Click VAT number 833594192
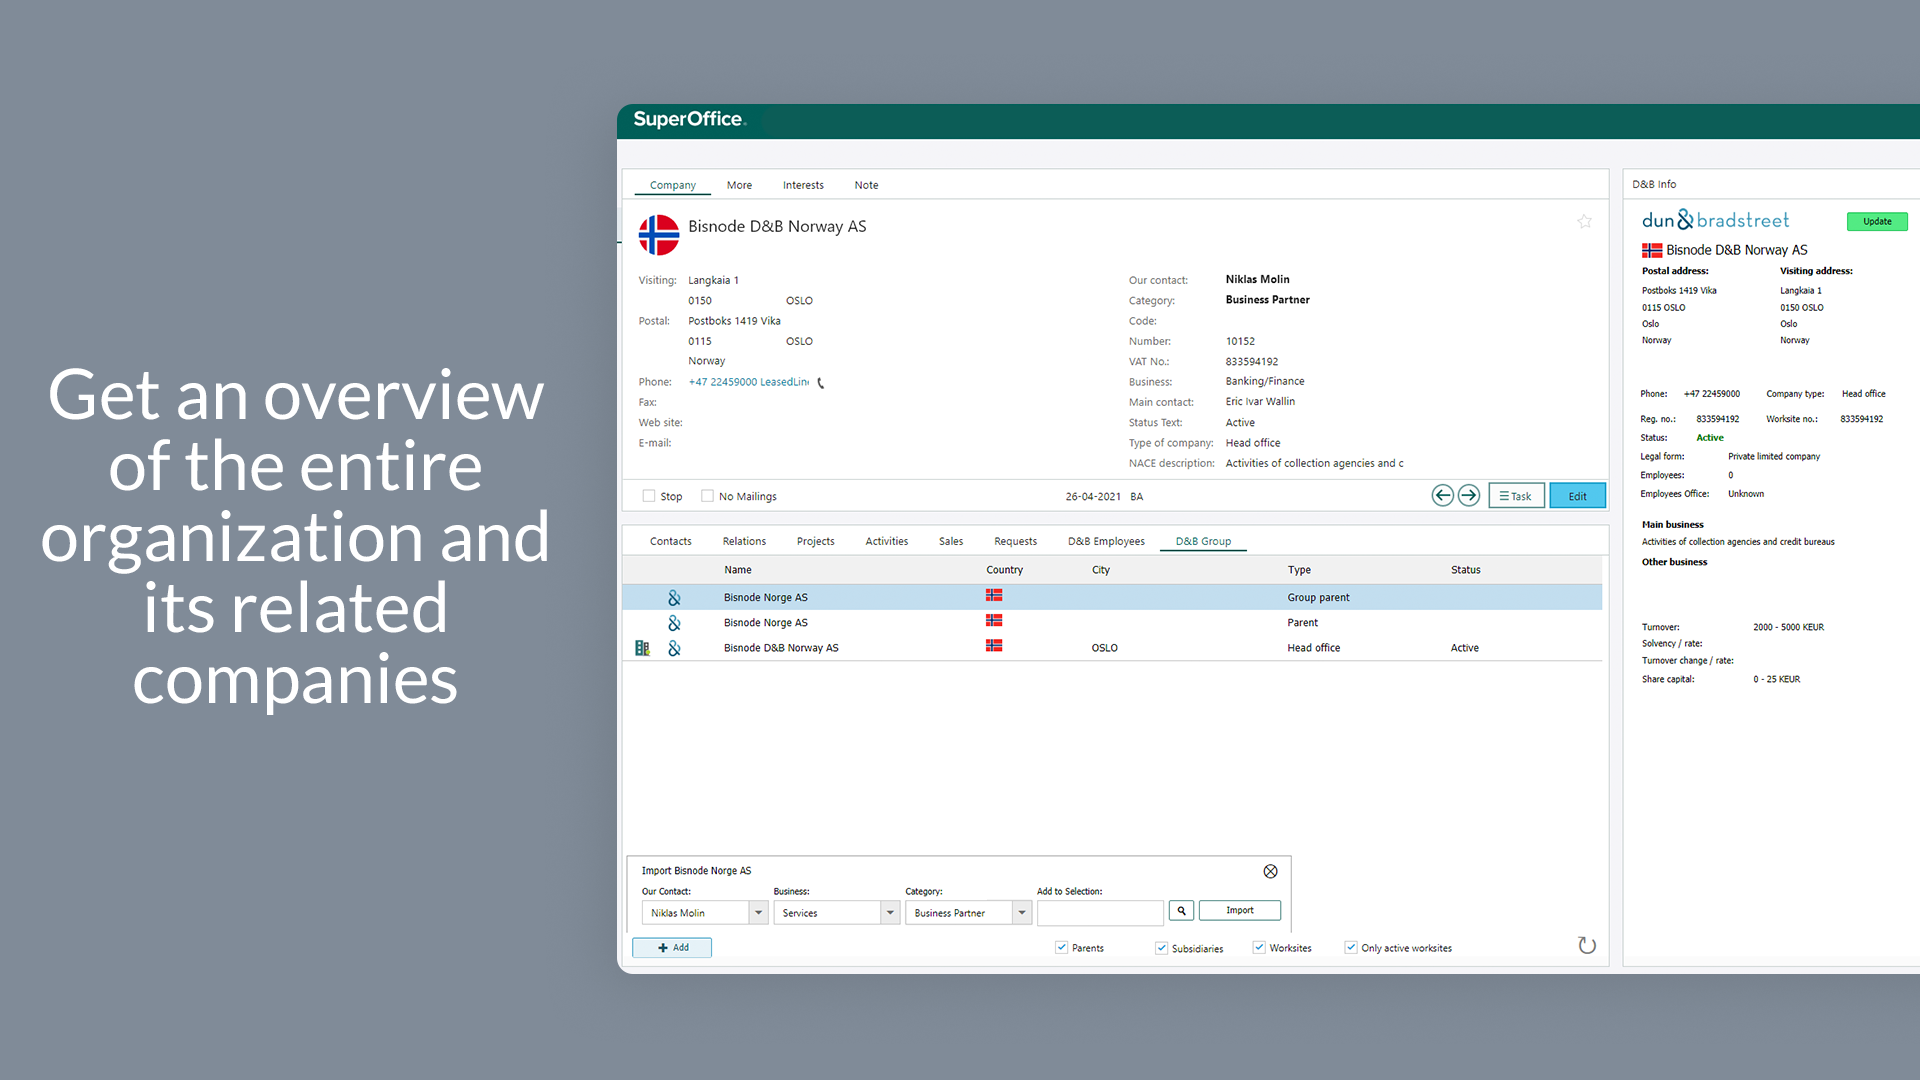Image resolution: width=1920 pixels, height=1080 pixels. [x=1251, y=362]
